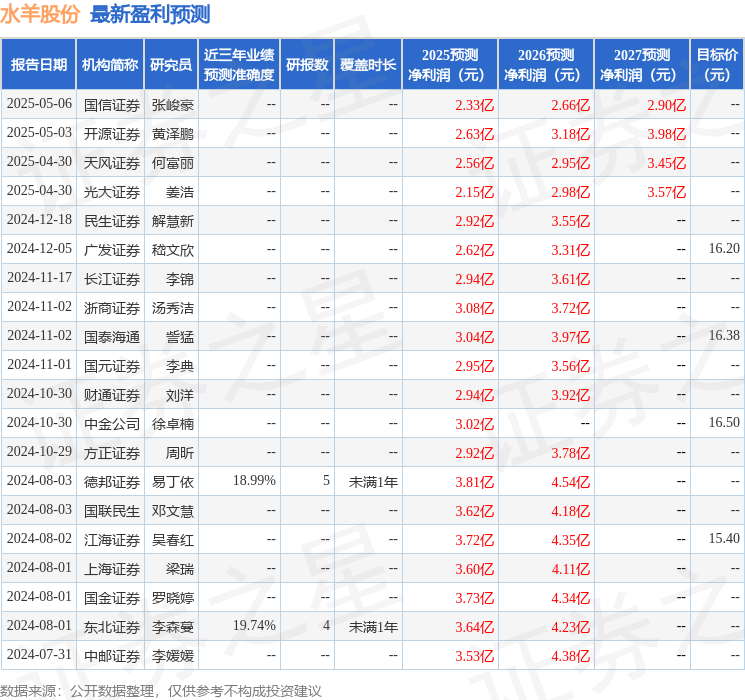The width and height of the screenshot is (745, 700).
Task: Click the 中金公司 institution cell
Action: point(112,424)
